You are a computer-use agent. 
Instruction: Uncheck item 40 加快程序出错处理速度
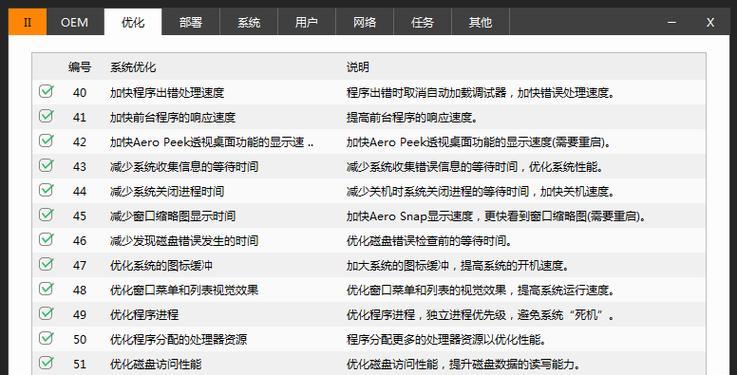[x=46, y=91]
